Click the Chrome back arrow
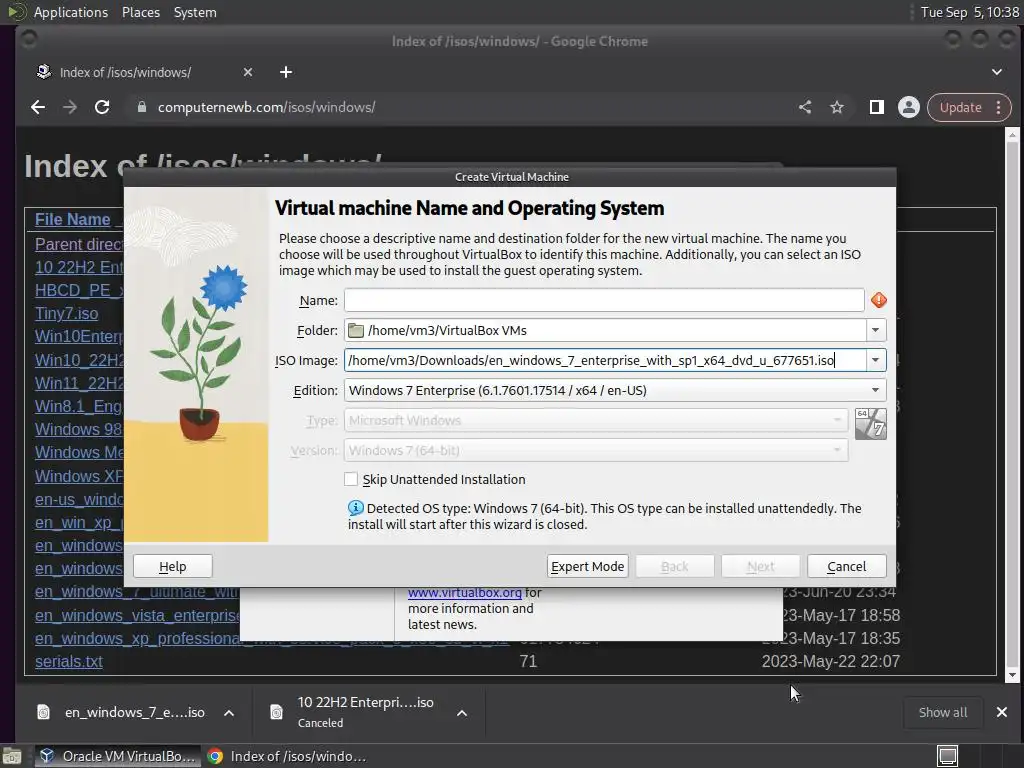 pyautogui.click(x=38, y=107)
